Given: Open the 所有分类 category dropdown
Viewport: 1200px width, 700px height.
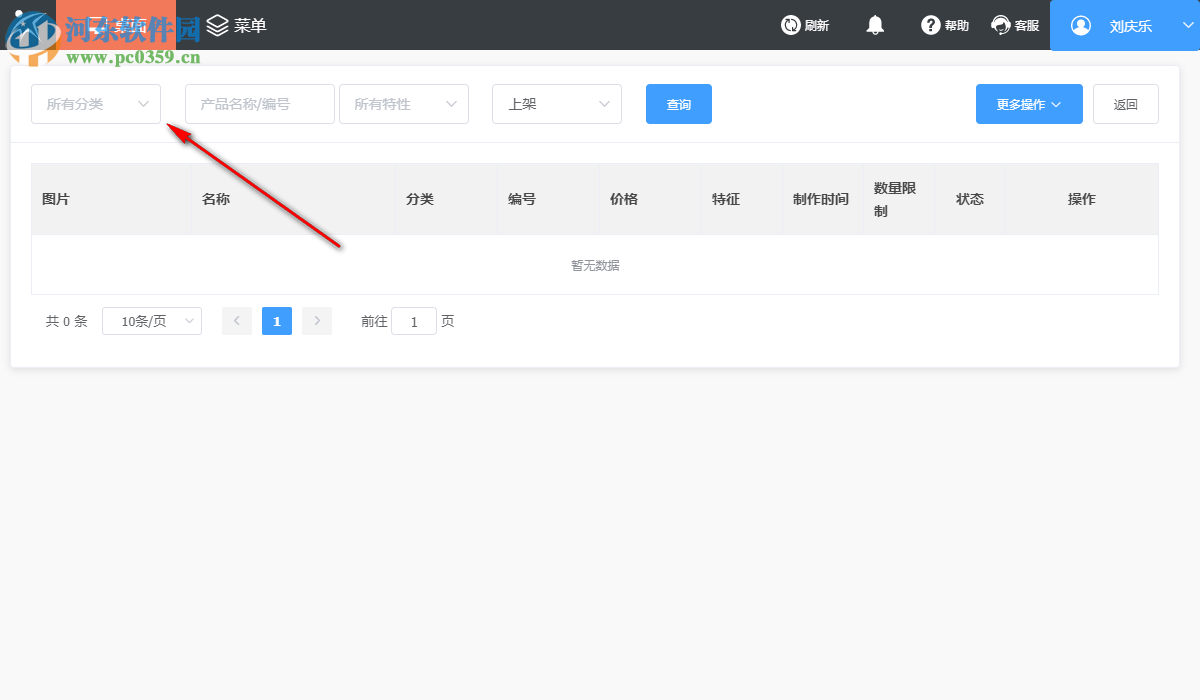Looking at the screenshot, I should [95, 104].
